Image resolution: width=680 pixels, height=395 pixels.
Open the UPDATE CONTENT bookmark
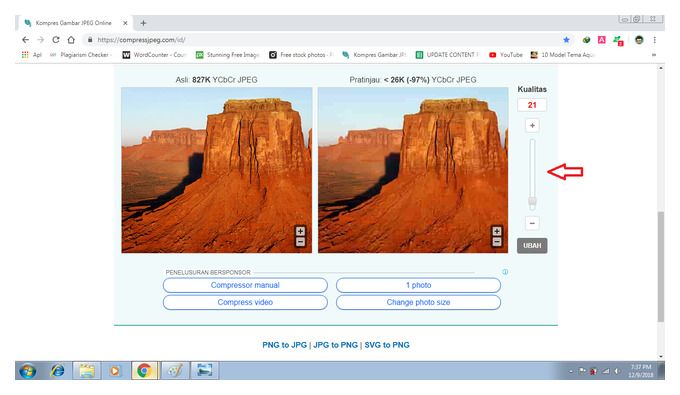click(448, 55)
